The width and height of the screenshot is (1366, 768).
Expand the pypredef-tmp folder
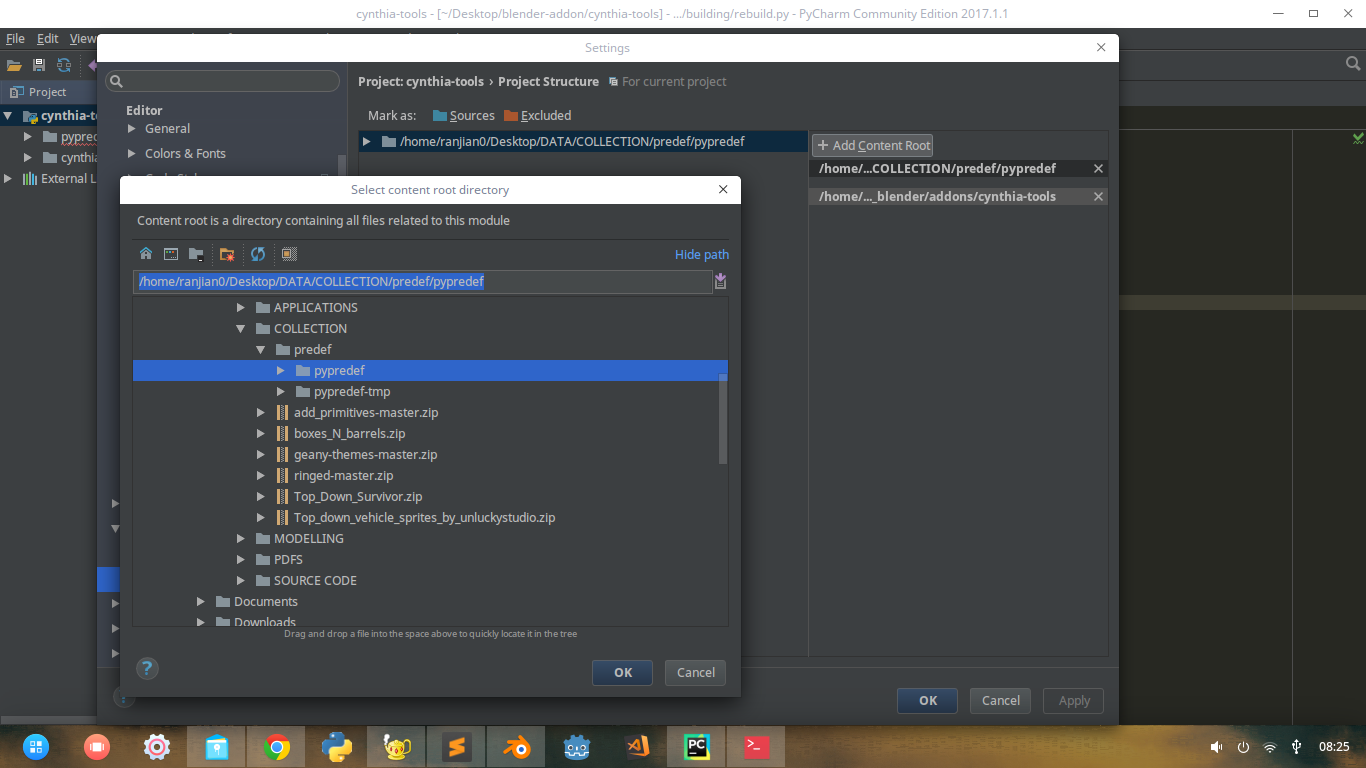point(281,392)
